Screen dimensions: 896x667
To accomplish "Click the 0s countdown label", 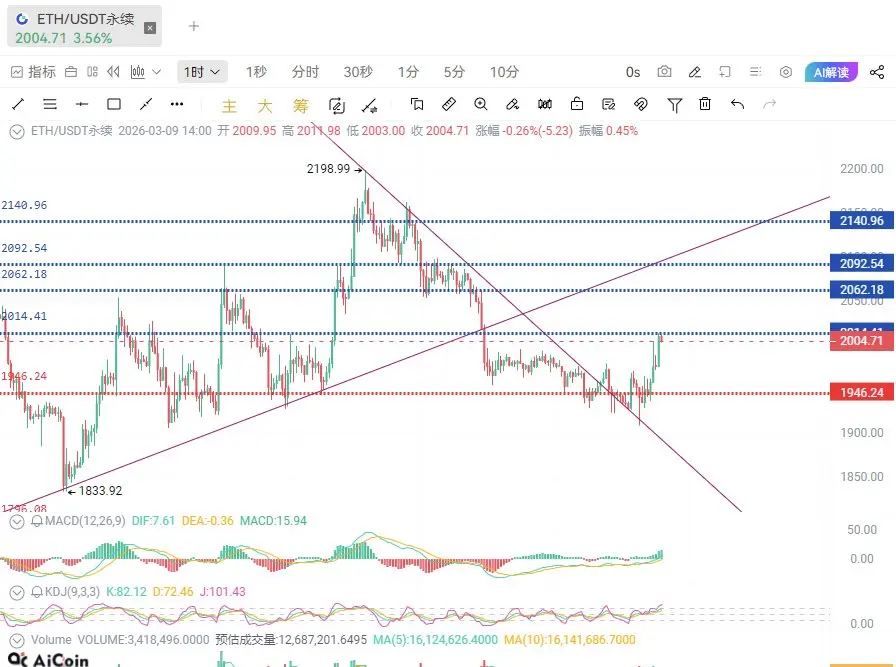I will click(633, 72).
